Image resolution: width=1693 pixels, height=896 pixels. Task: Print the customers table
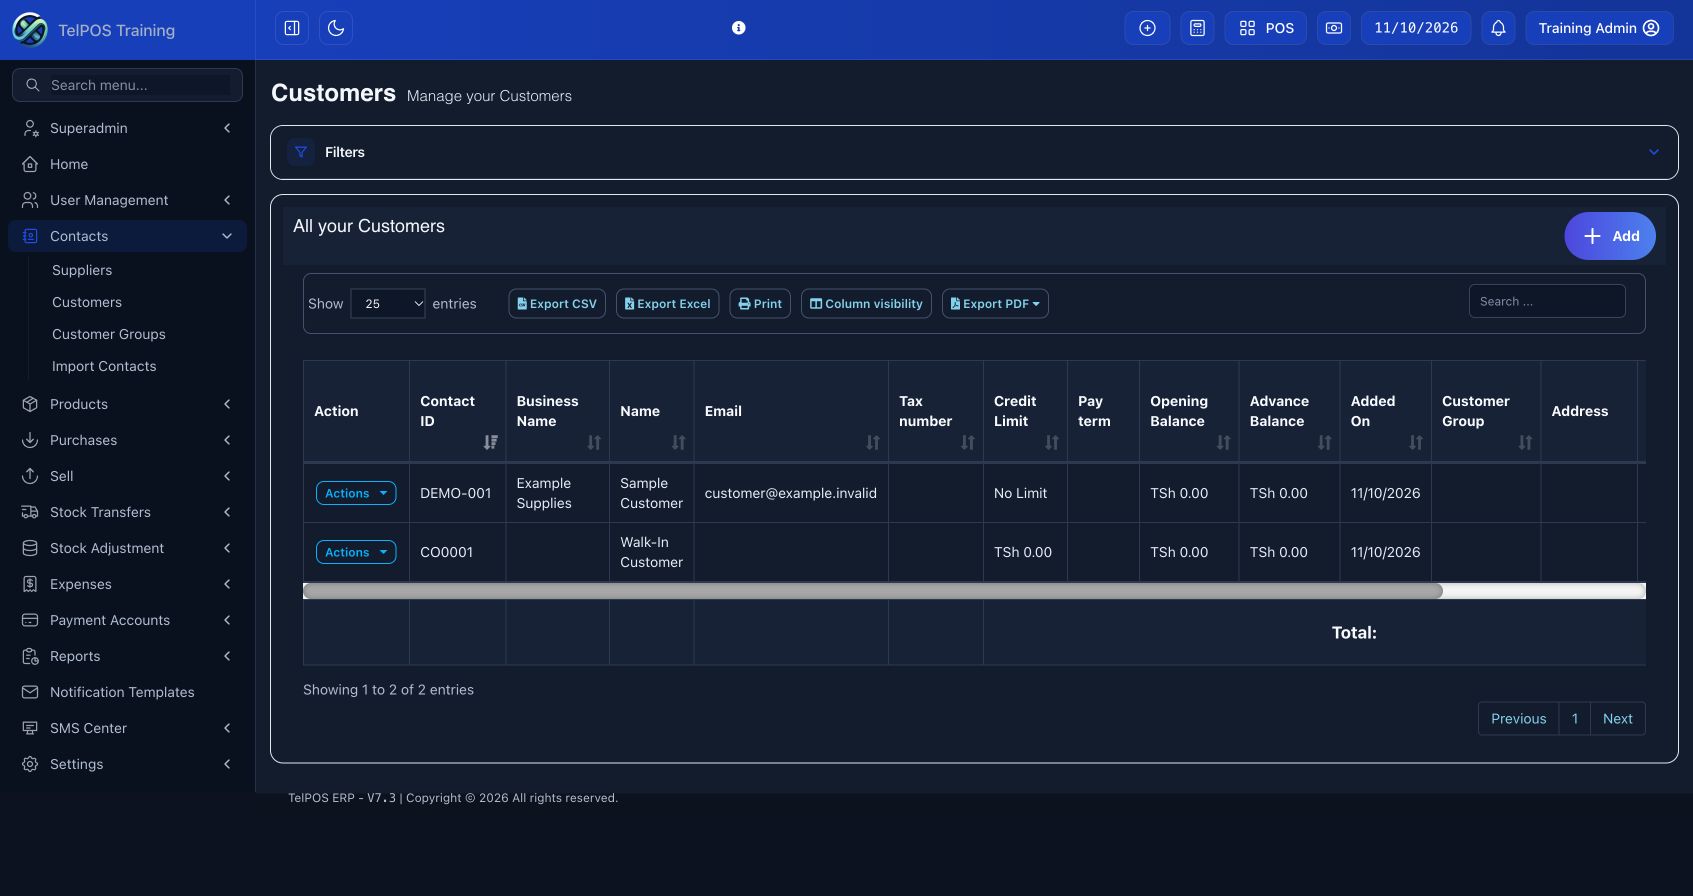(x=760, y=304)
